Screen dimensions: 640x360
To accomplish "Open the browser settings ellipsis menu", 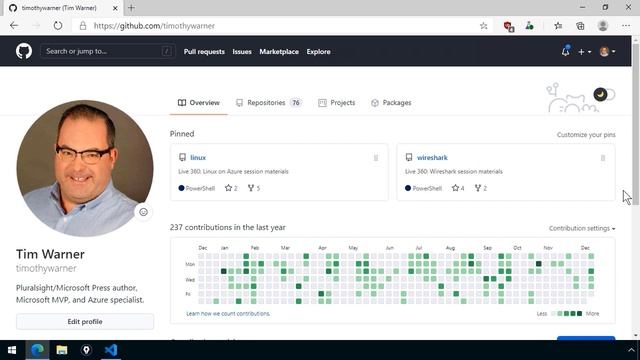I will coord(626,26).
